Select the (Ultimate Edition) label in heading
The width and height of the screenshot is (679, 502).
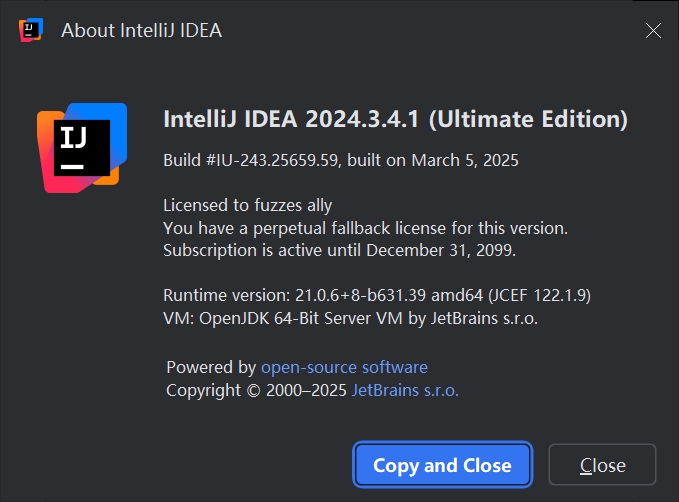coord(528,120)
